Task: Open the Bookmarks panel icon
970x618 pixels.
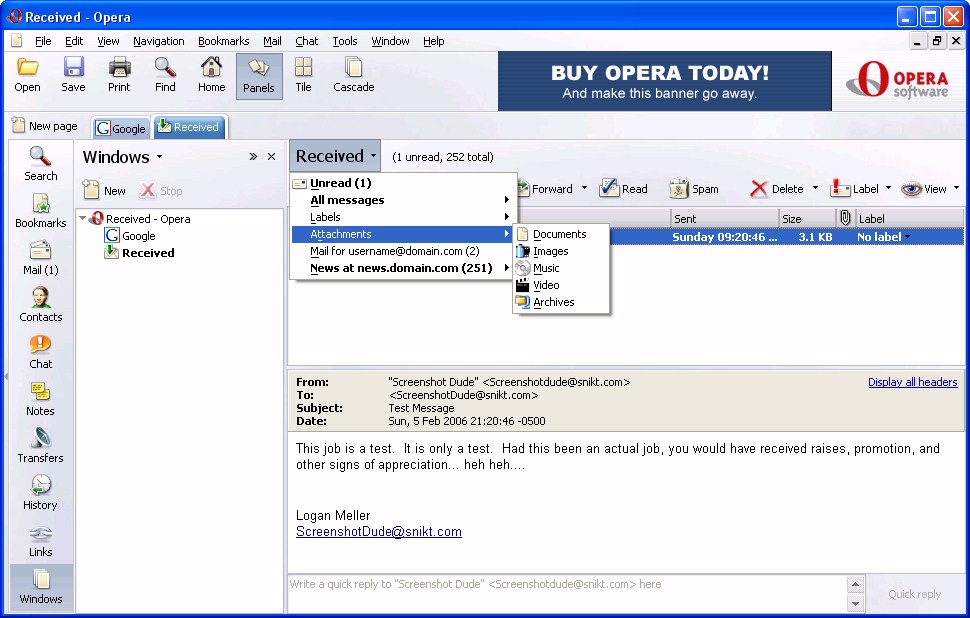Action: tap(41, 211)
